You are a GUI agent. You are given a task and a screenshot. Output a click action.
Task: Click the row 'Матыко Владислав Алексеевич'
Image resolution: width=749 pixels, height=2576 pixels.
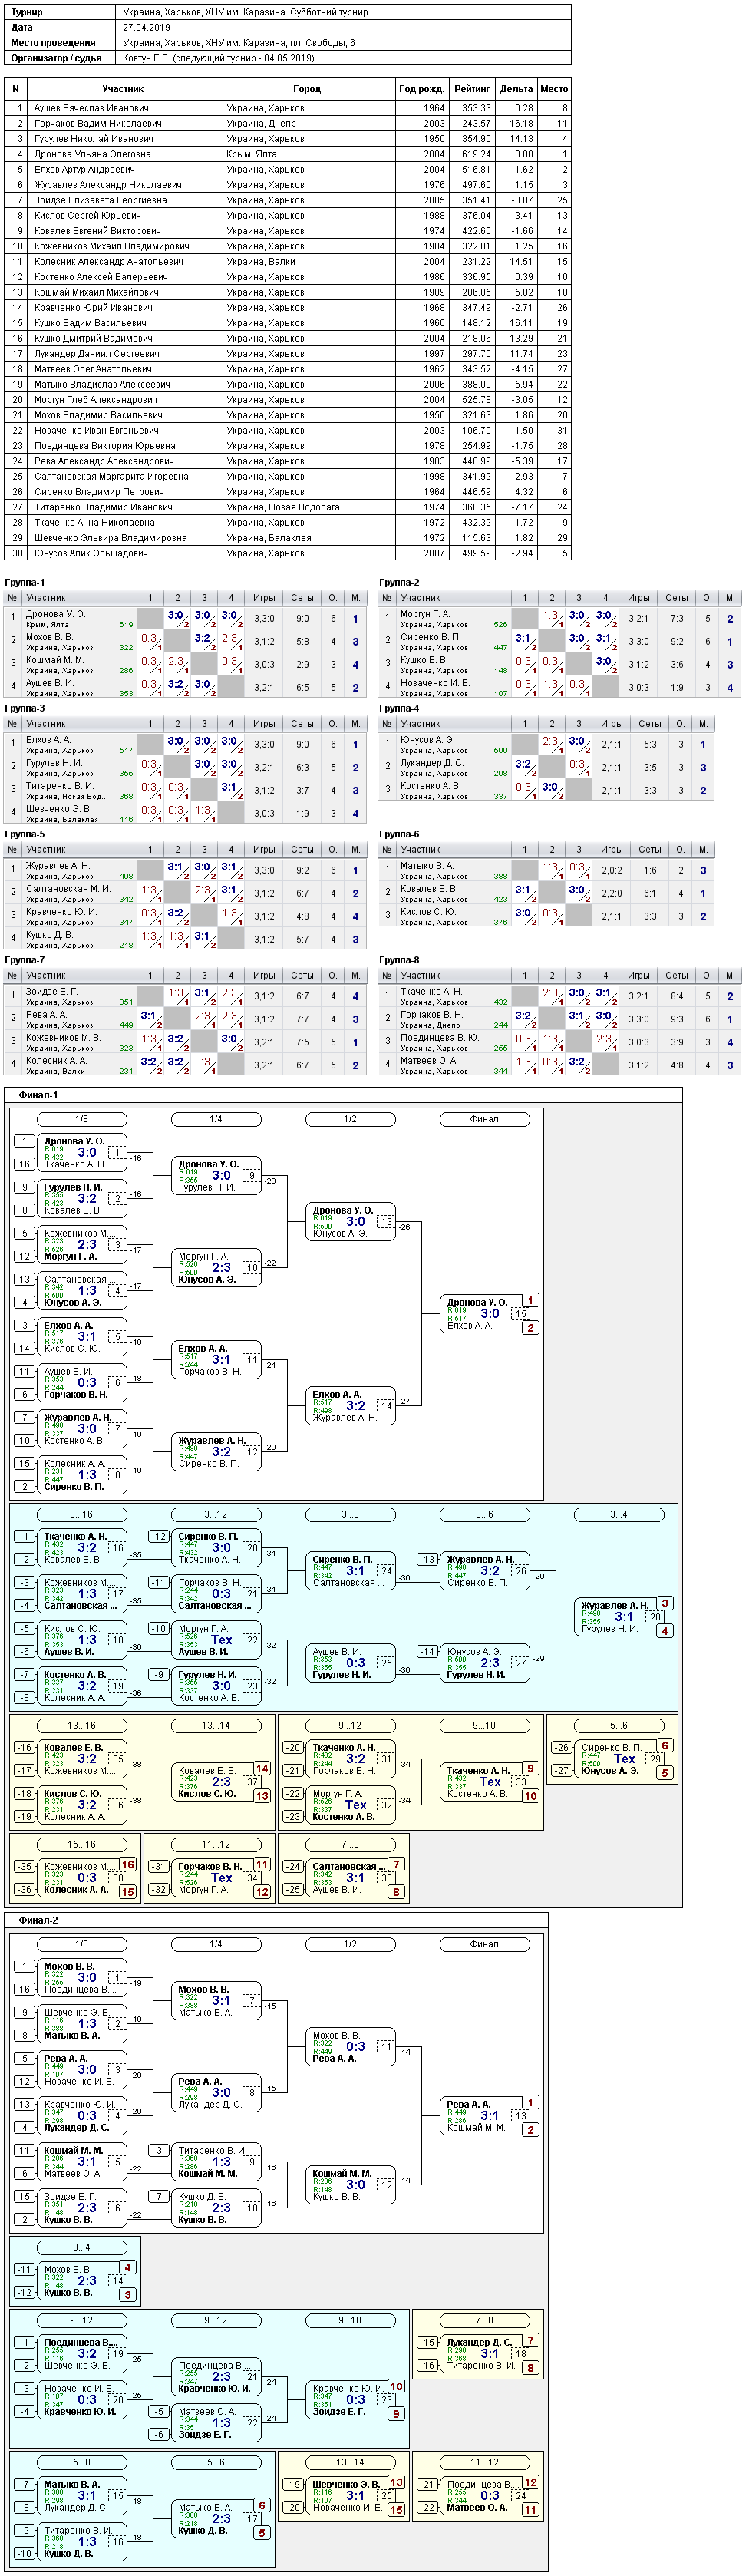(x=288, y=384)
